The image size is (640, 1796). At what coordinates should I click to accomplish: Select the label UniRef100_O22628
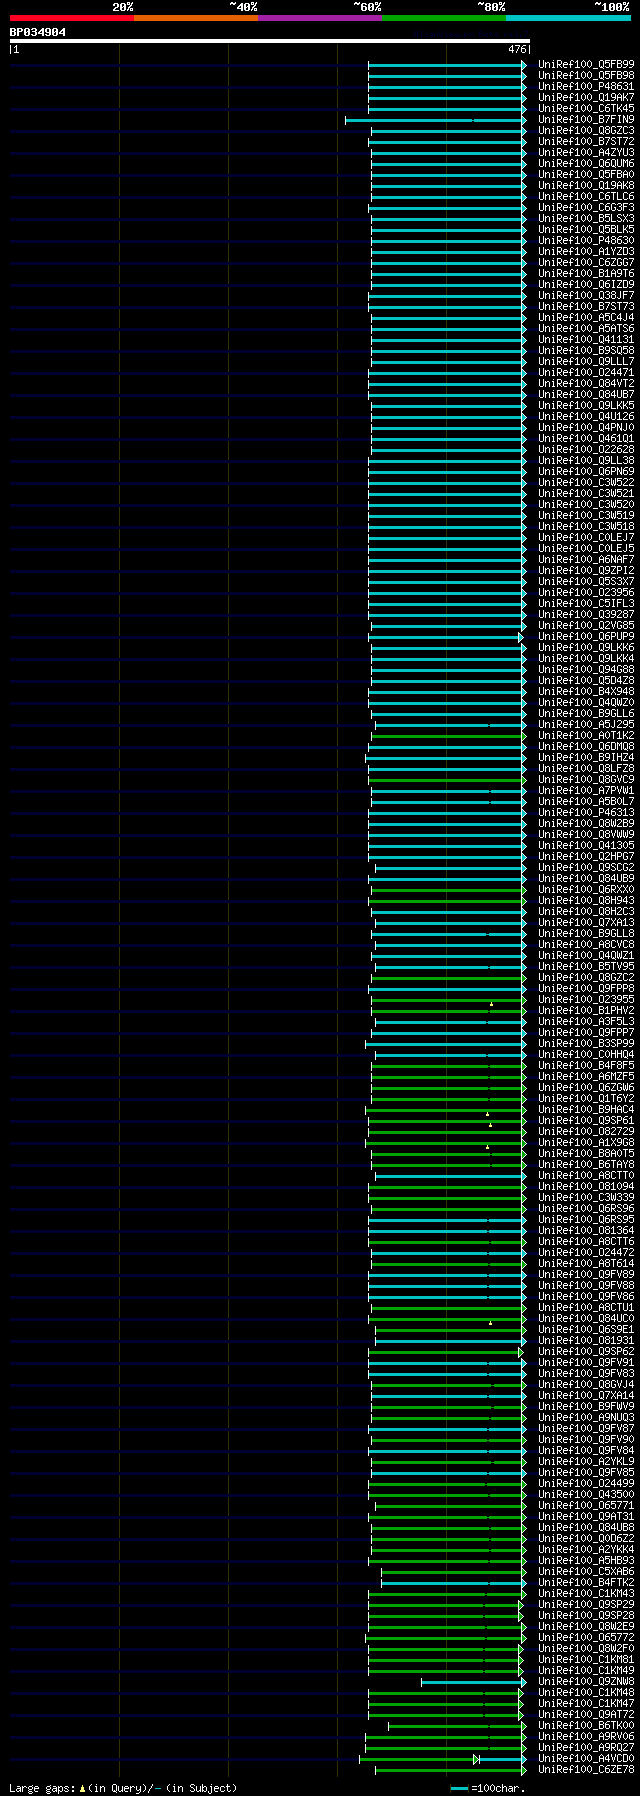586,449
